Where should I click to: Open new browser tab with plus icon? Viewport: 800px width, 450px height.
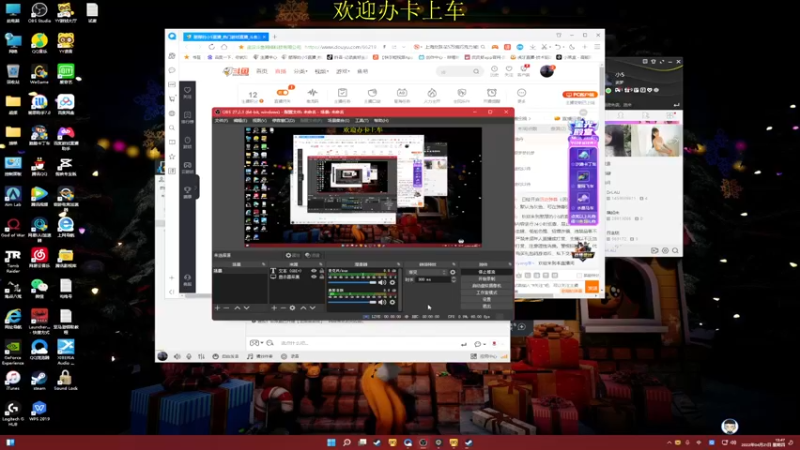click(x=274, y=37)
